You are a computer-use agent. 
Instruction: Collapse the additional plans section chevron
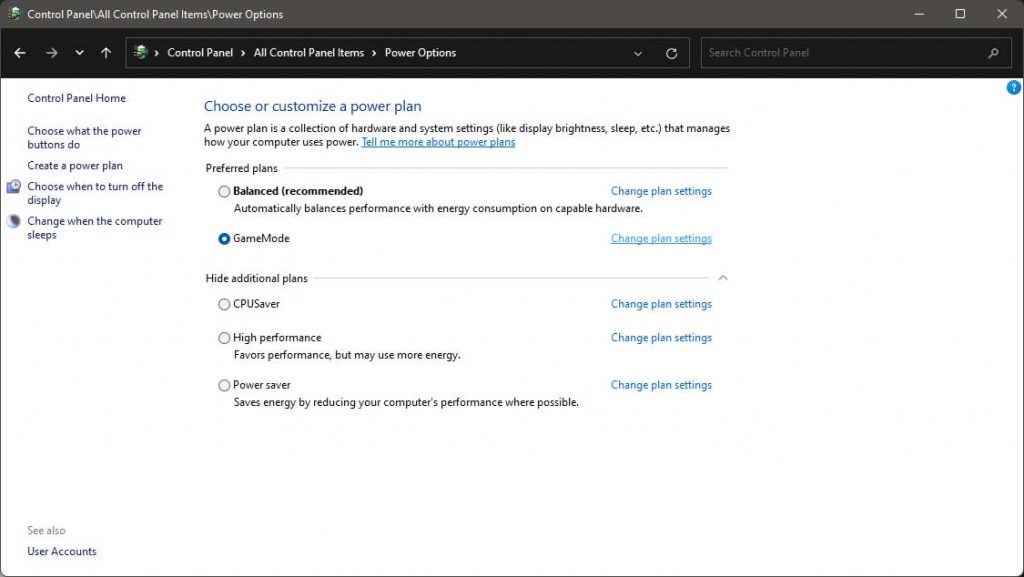pos(723,278)
